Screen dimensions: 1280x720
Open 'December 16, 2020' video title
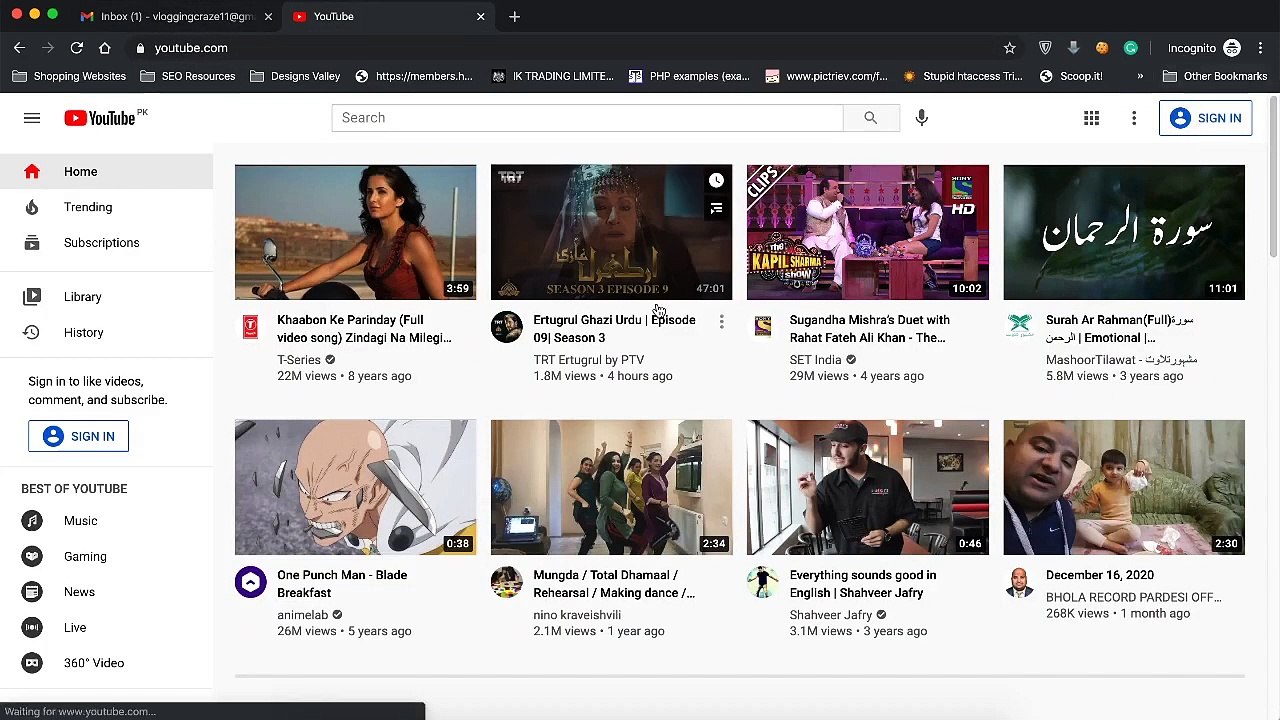(x=1100, y=575)
